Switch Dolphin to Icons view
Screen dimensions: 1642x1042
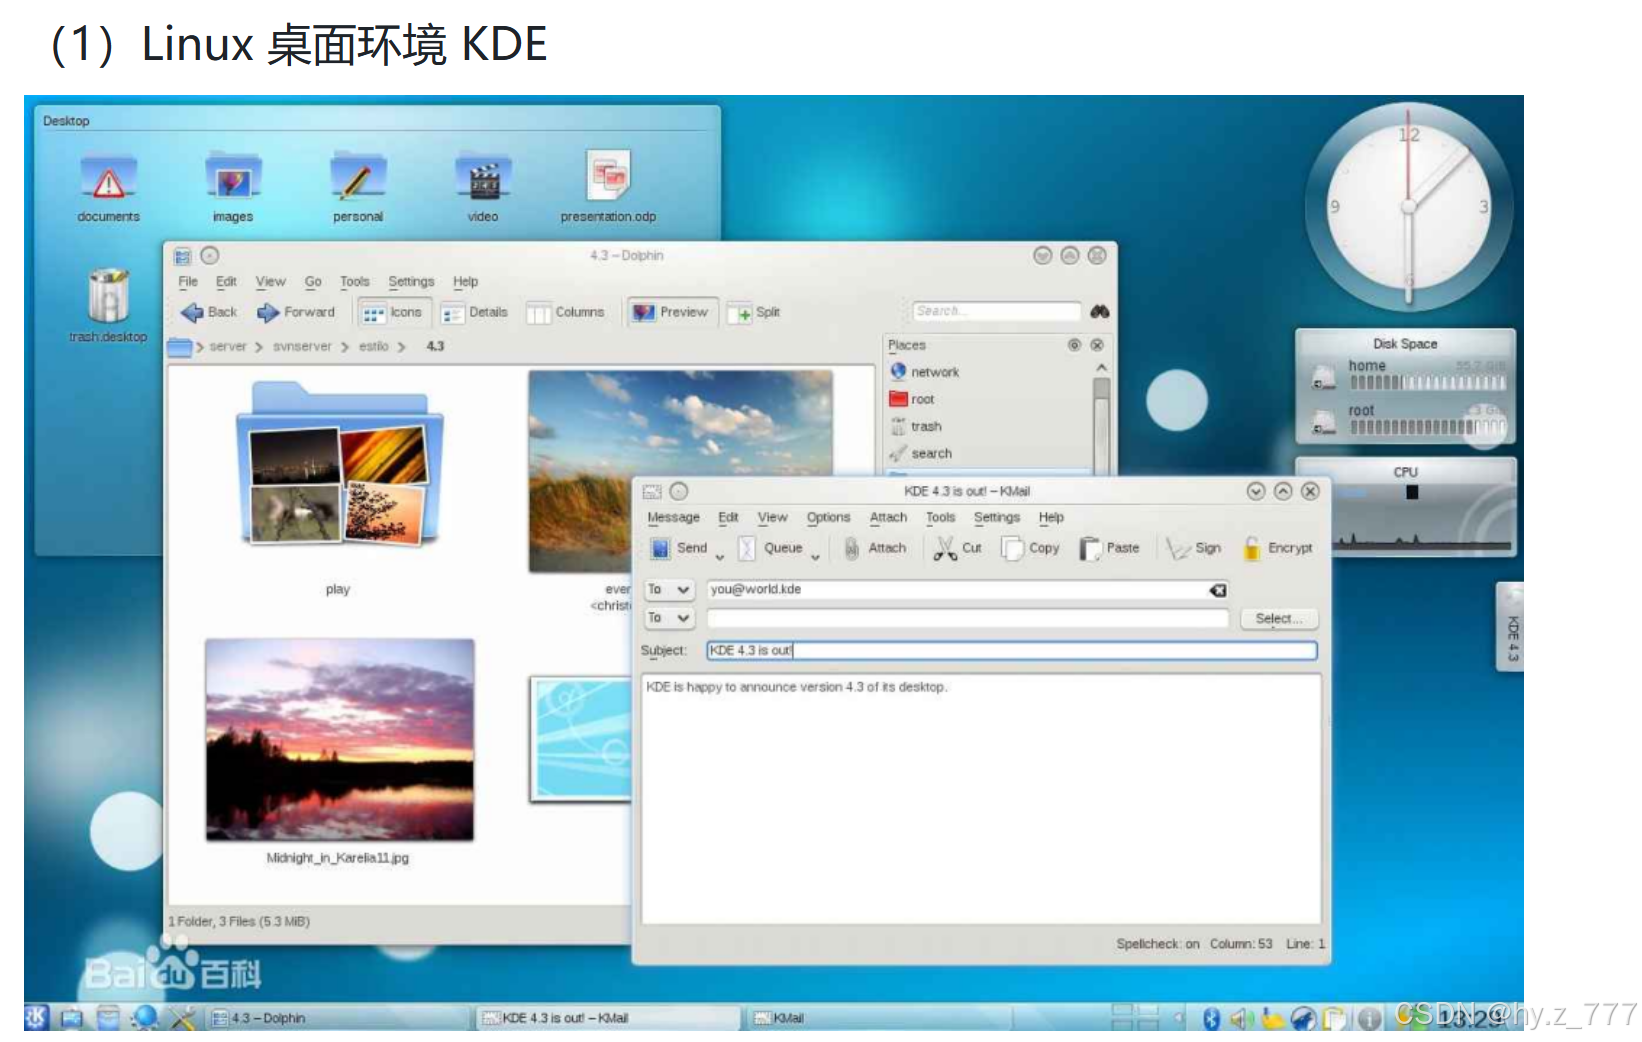click(x=393, y=313)
